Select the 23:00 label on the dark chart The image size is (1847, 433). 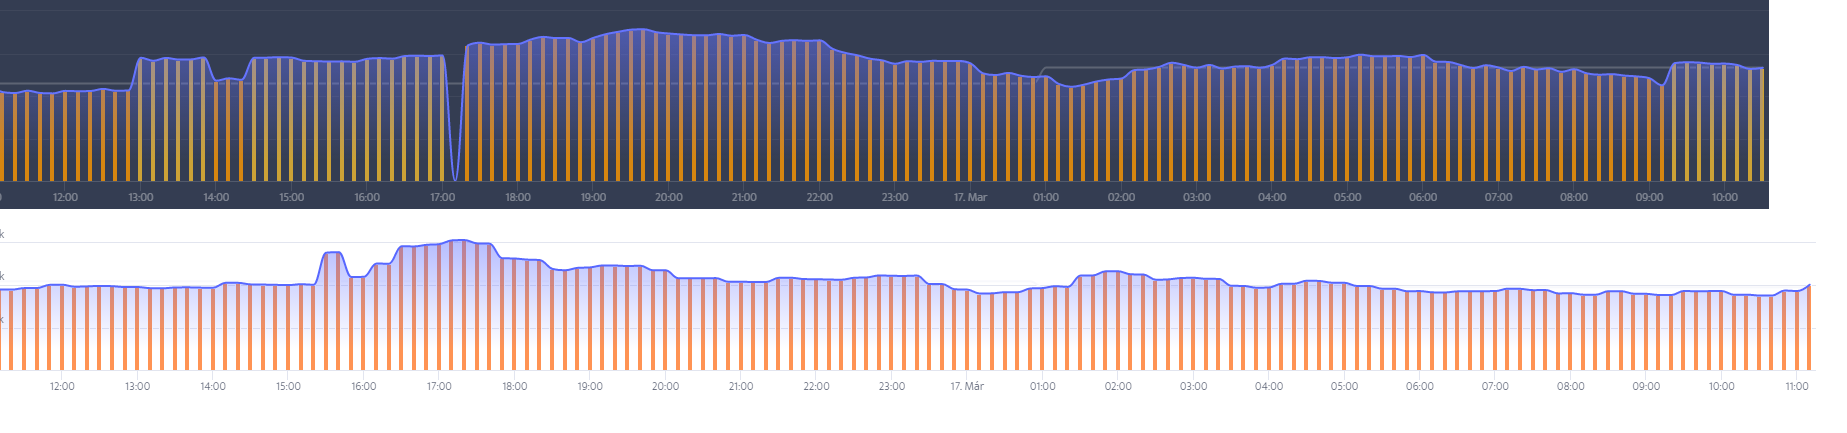click(x=895, y=197)
